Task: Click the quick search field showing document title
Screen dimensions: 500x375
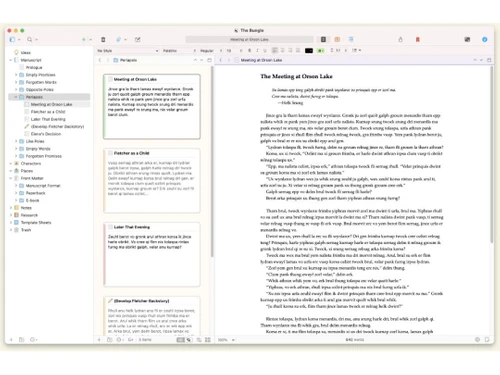Action: coord(249,39)
